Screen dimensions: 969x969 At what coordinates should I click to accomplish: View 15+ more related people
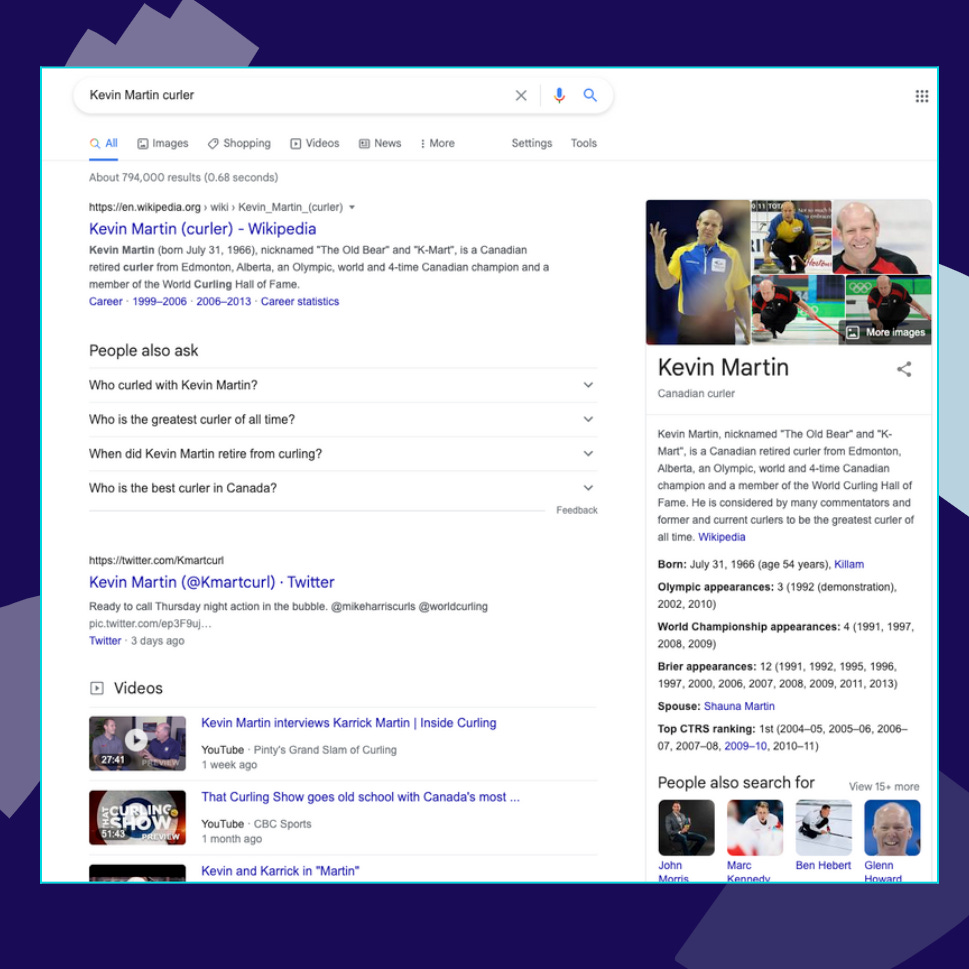(x=884, y=787)
